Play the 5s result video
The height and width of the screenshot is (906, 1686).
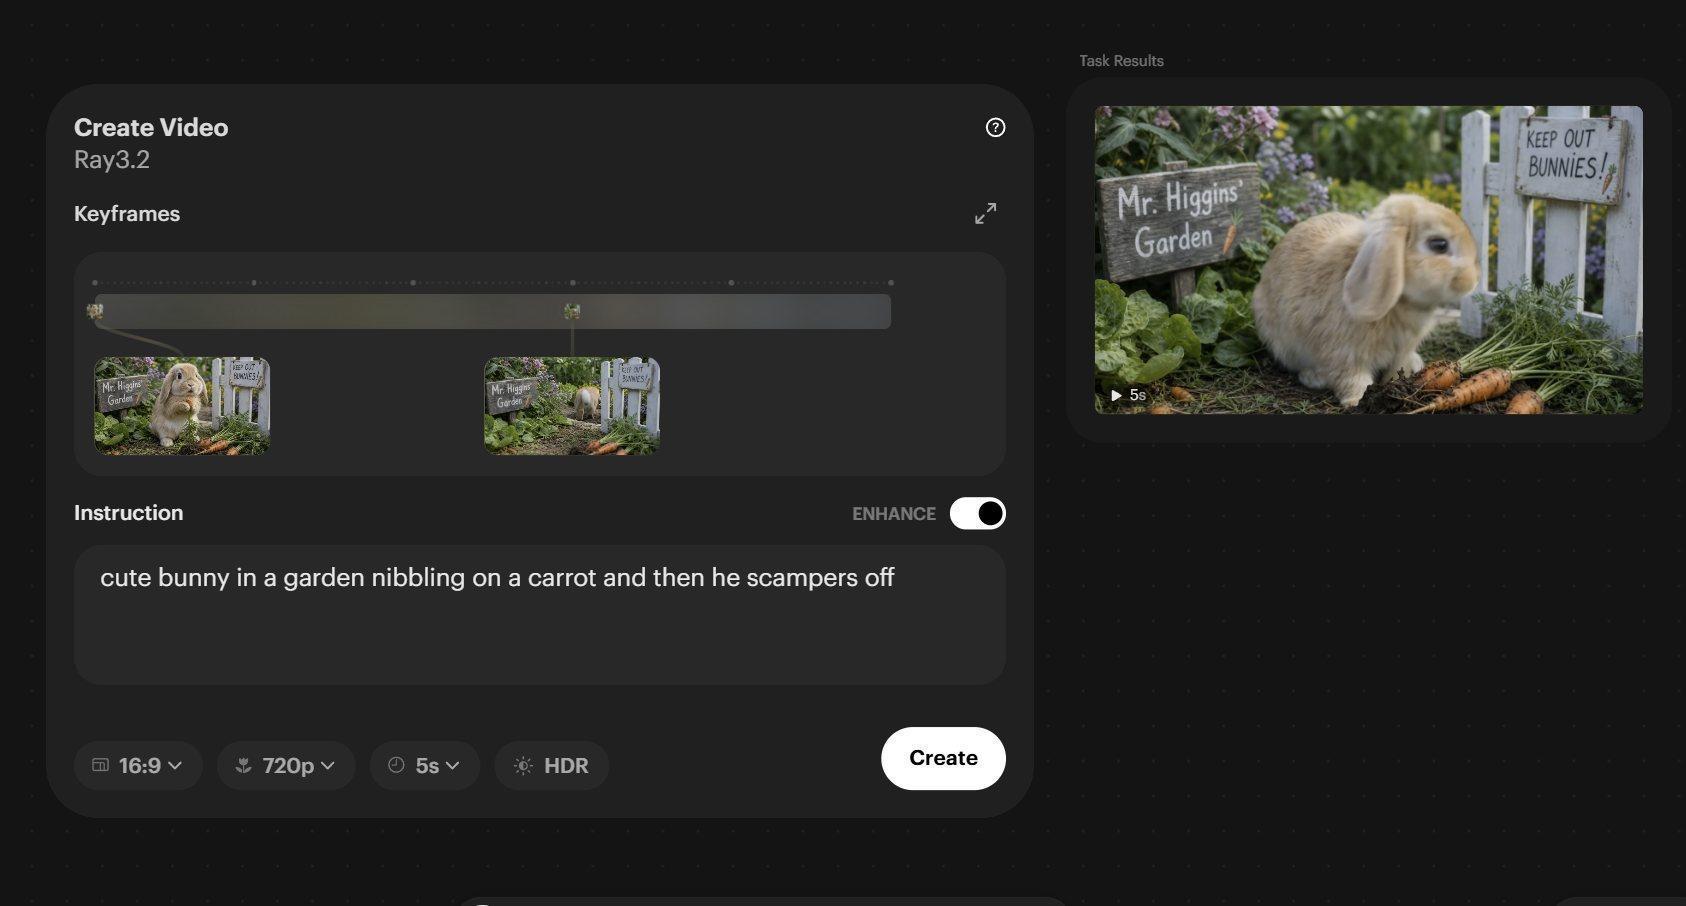click(x=1116, y=395)
